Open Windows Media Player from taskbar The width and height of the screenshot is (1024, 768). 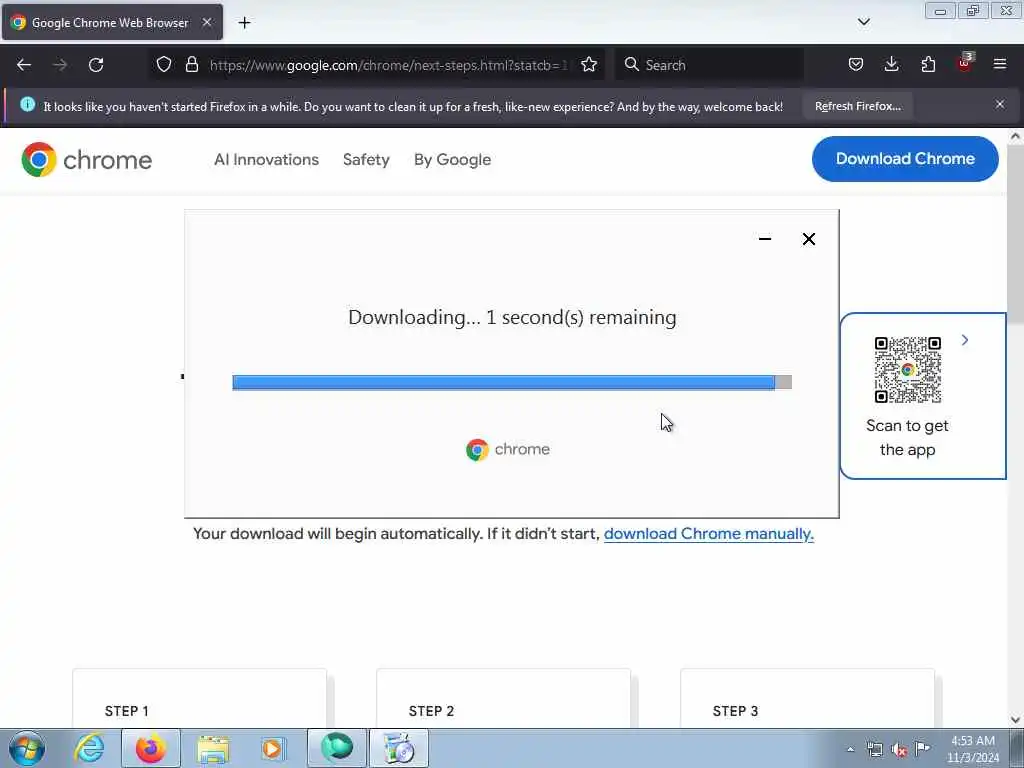272,748
